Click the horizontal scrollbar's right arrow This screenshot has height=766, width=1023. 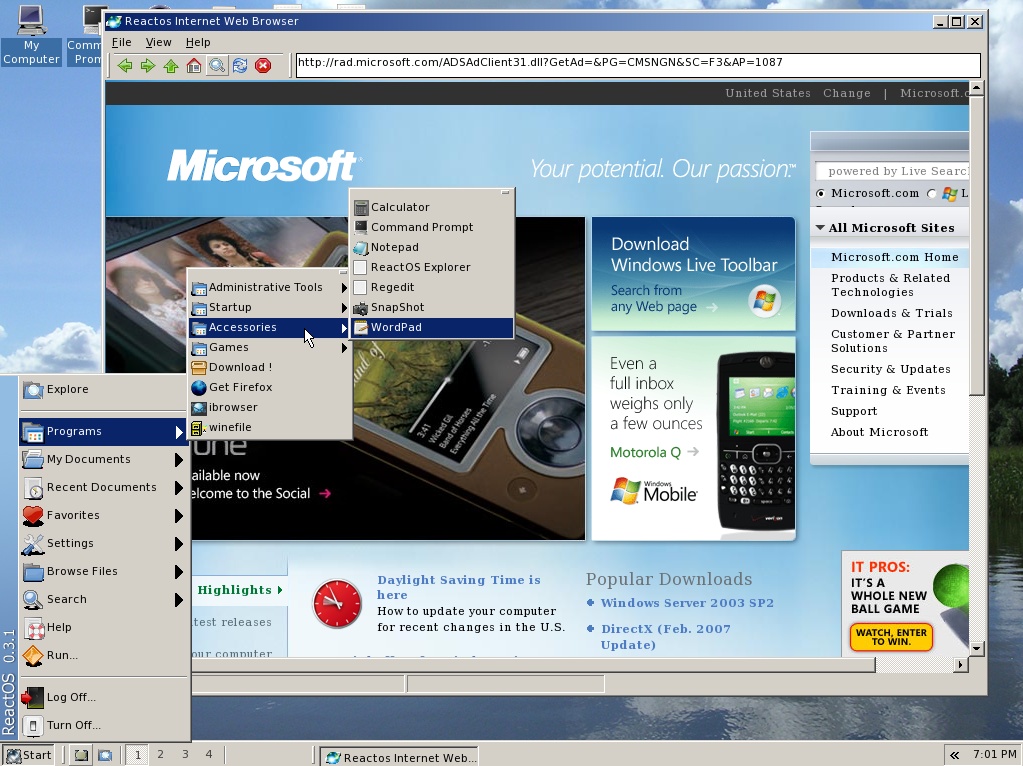(x=960, y=665)
